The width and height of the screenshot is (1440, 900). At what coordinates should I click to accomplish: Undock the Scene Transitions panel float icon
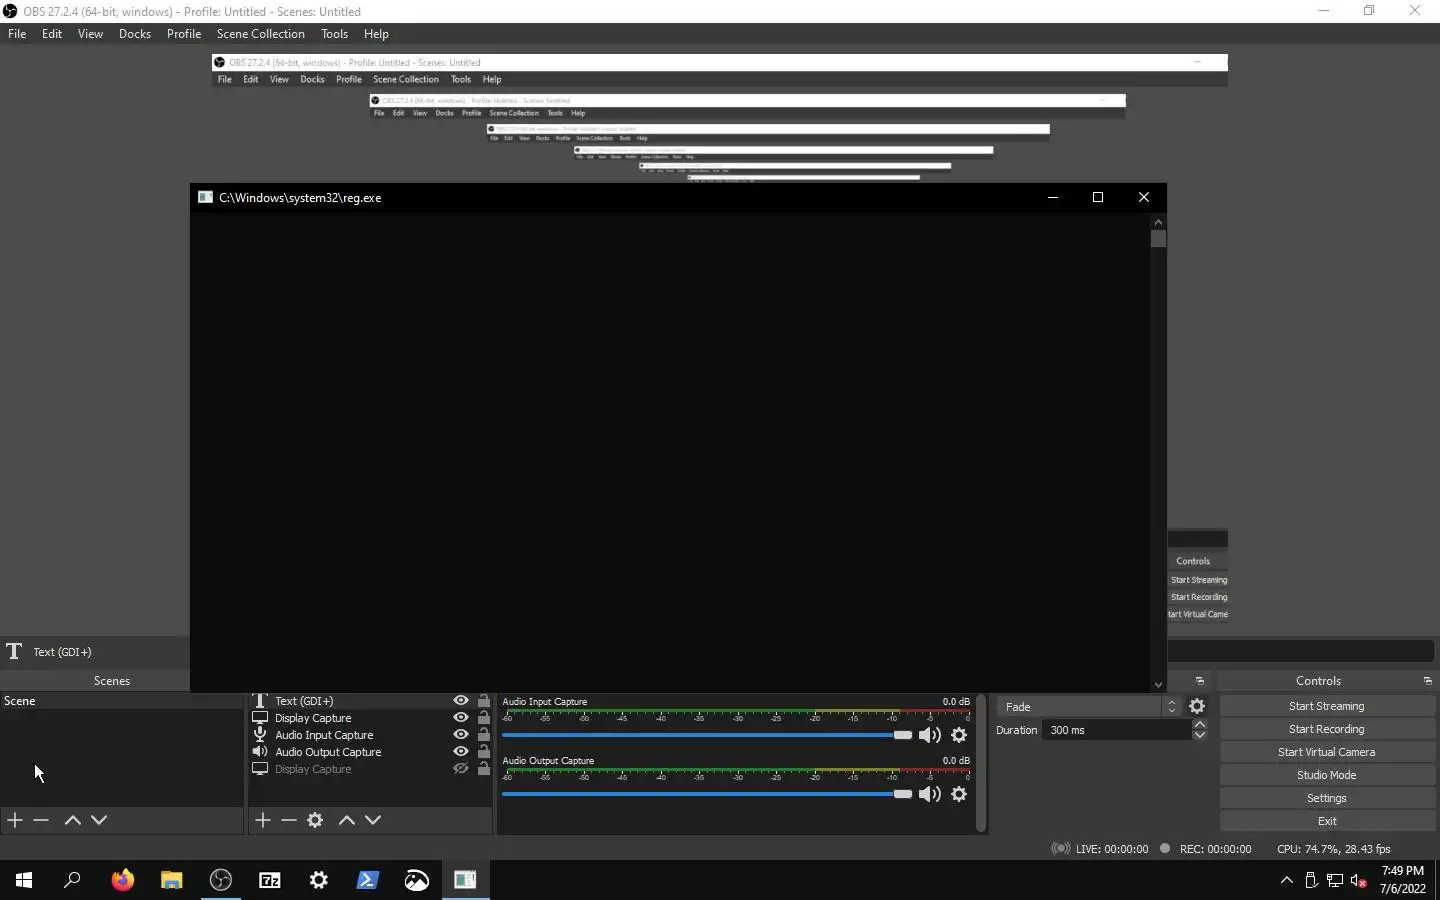click(1199, 681)
